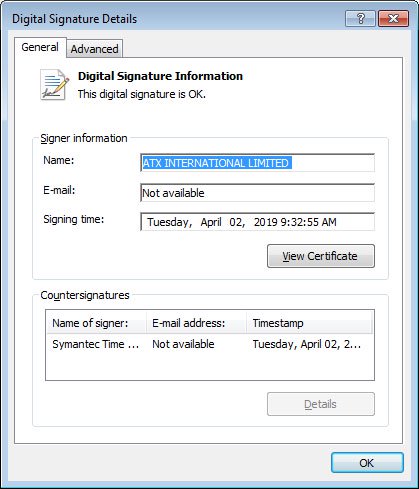Switch to the Advanced tab

click(94, 49)
